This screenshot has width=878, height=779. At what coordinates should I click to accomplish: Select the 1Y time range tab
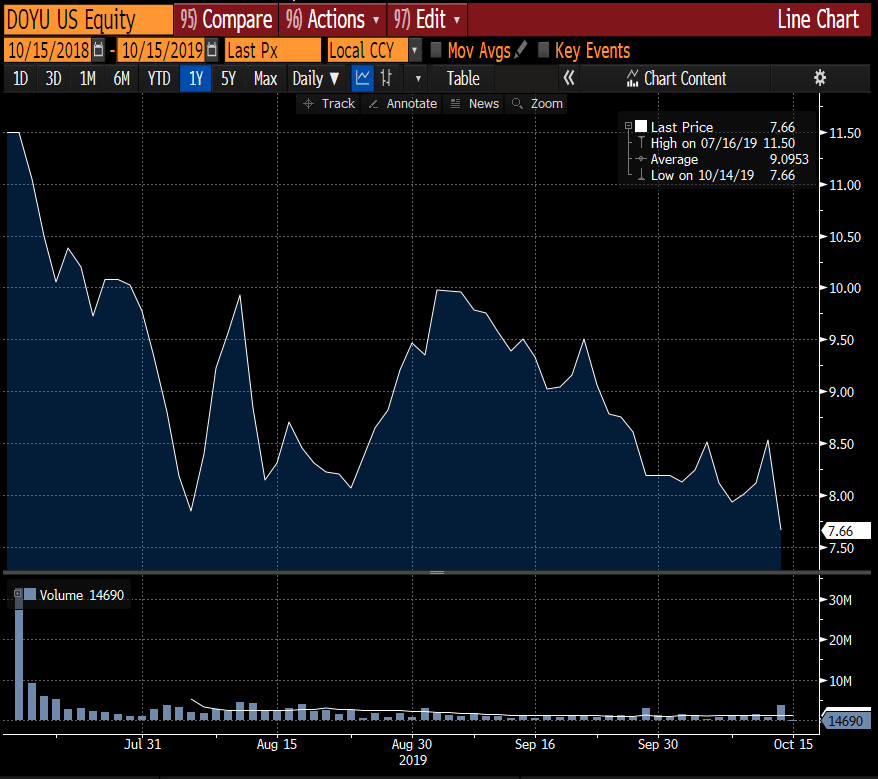(x=196, y=78)
